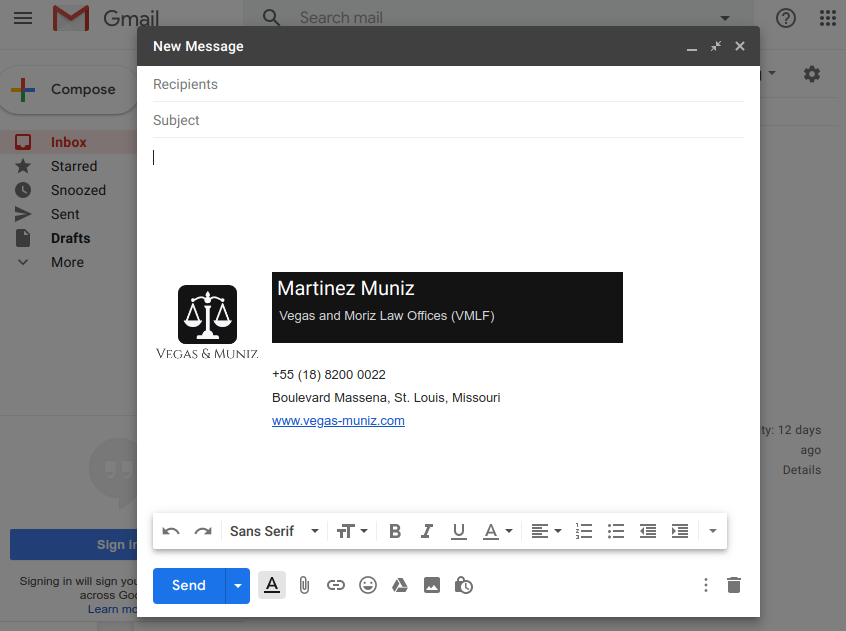Click the Boulevard Massena address line
Image resolution: width=846 pixels, height=631 pixels.
pos(386,398)
